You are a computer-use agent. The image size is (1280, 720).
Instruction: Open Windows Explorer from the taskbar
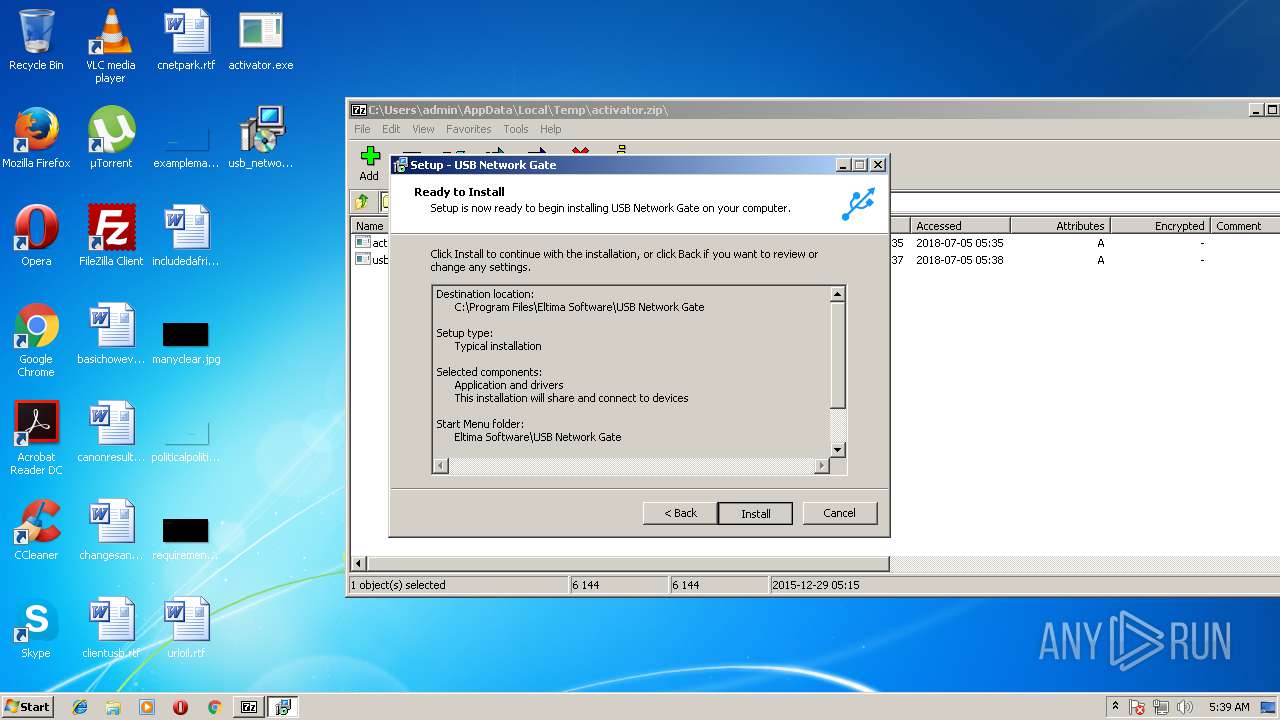113,707
